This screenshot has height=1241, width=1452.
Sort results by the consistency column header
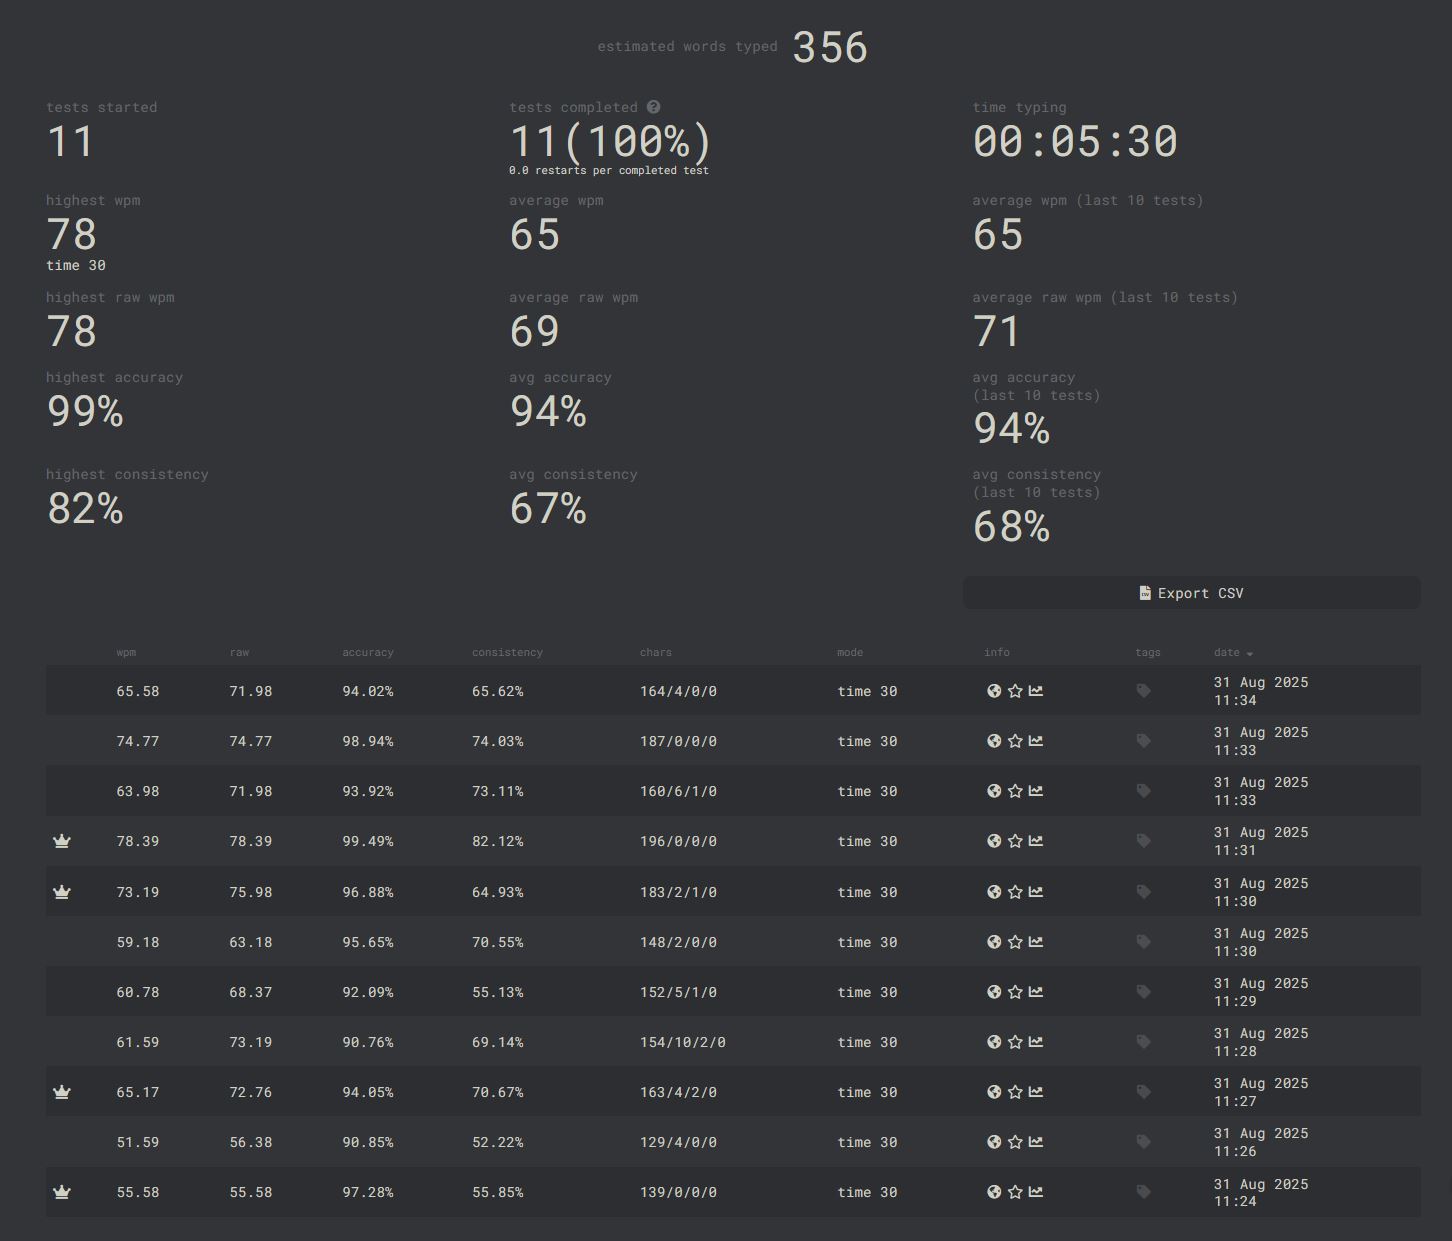click(507, 653)
